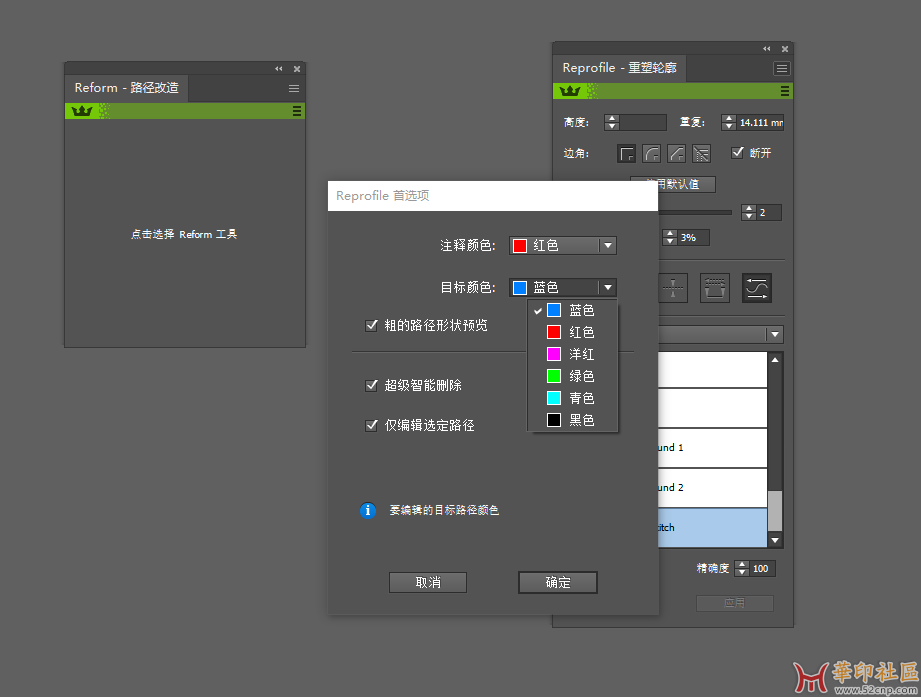Screen dimensions: 921x697
Task: Click the crown icon in Reprofile panel
Action: coord(570,90)
